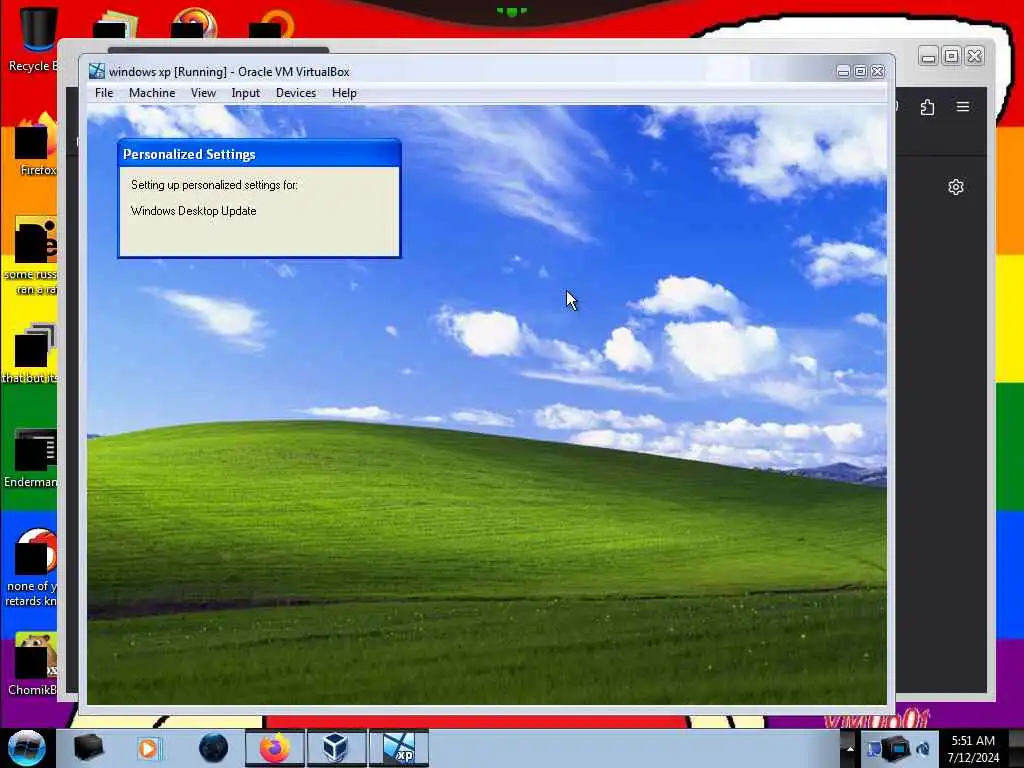Open the File menu in VirtualBox
Image resolution: width=1024 pixels, height=768 pixels.
(x=104, y=93)
